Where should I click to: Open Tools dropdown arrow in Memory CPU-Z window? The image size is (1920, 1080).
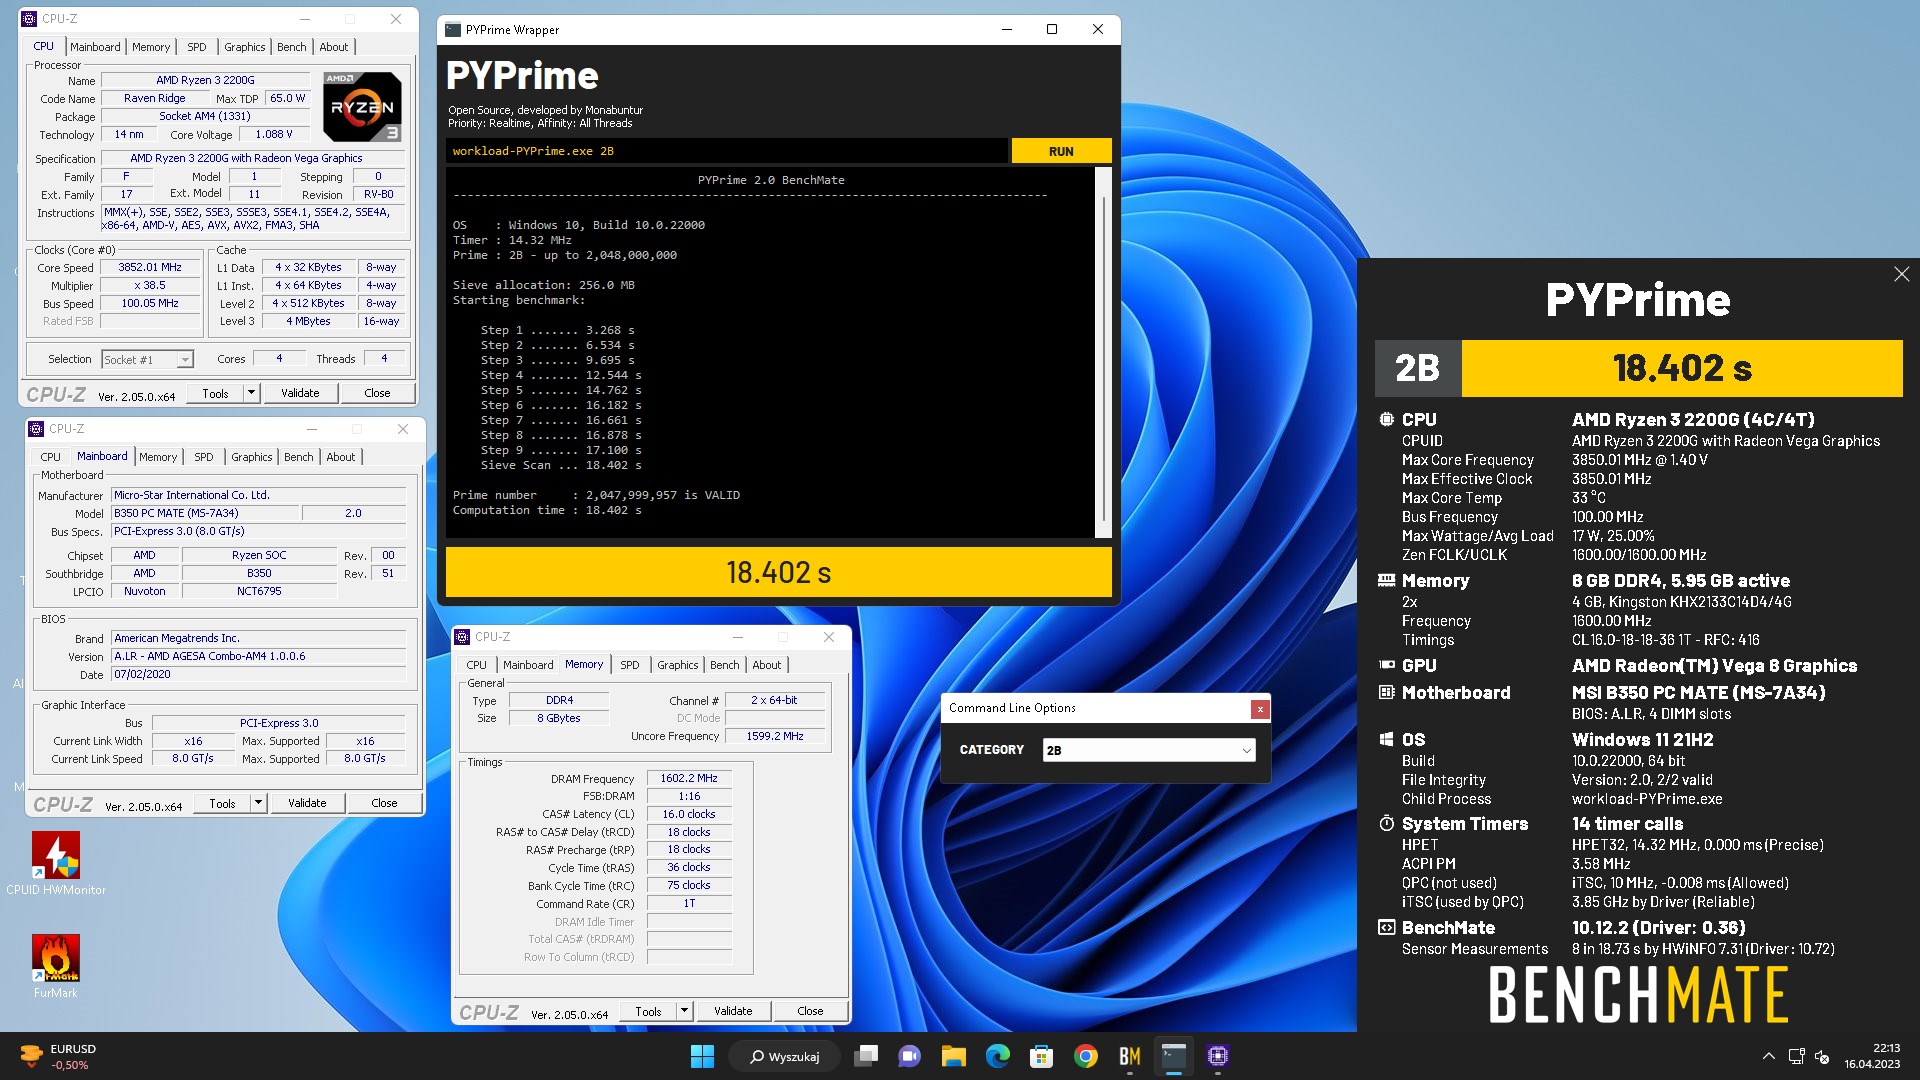coord(685,1011)
